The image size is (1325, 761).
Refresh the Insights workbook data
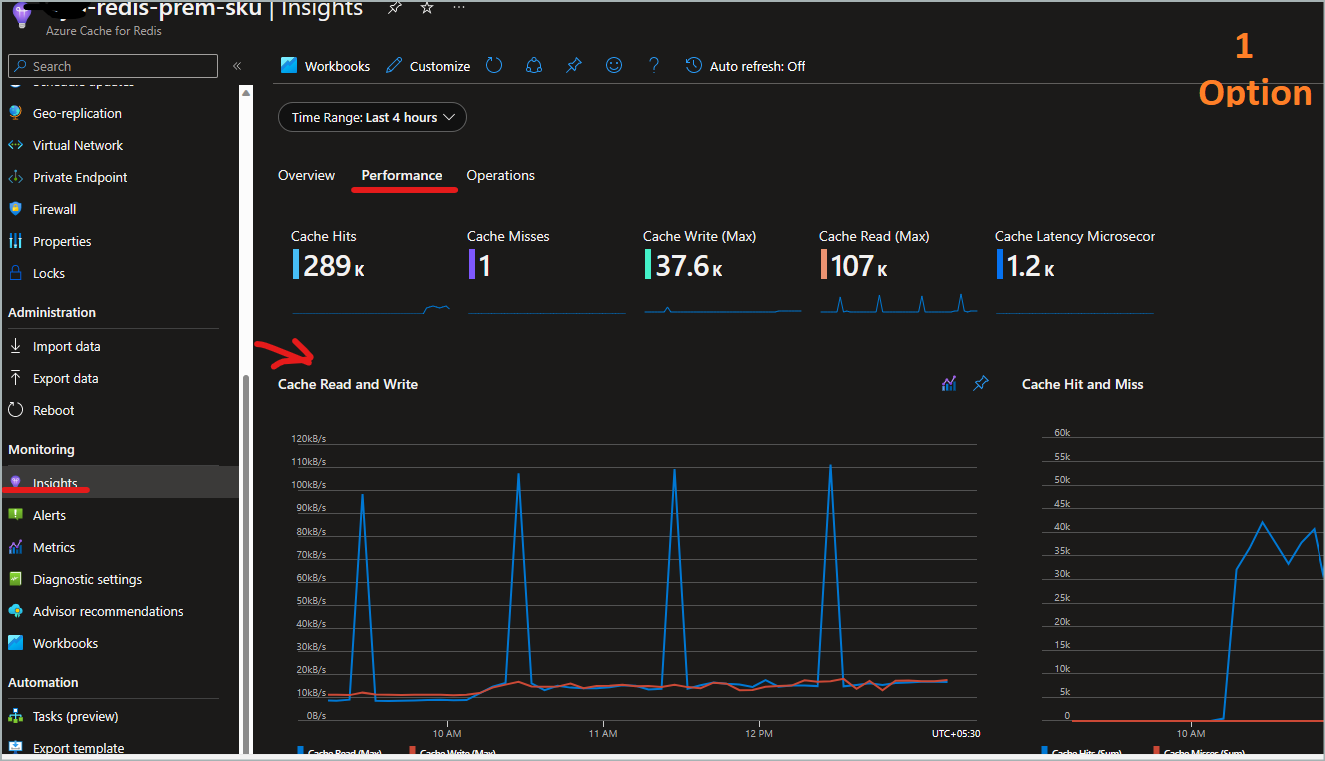(493, 65)
